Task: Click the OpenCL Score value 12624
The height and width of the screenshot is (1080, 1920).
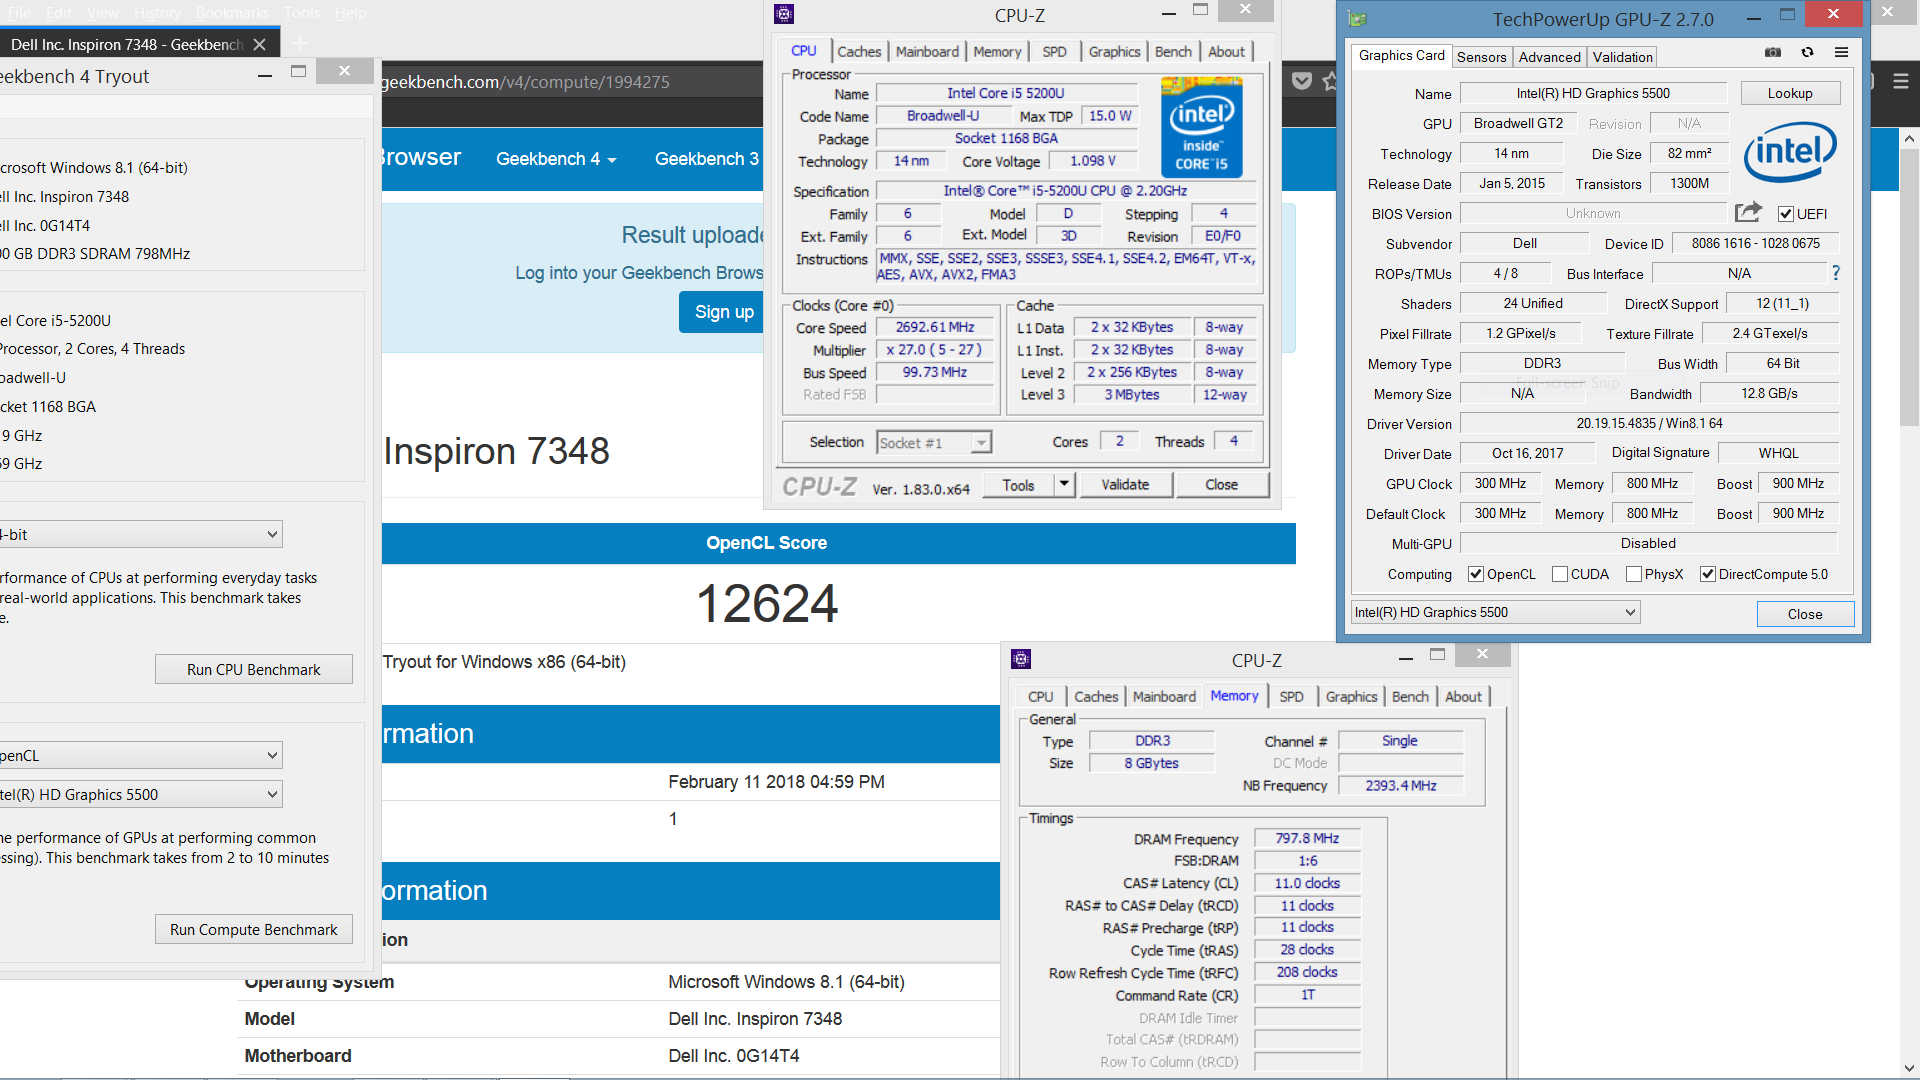Action: 767,604
